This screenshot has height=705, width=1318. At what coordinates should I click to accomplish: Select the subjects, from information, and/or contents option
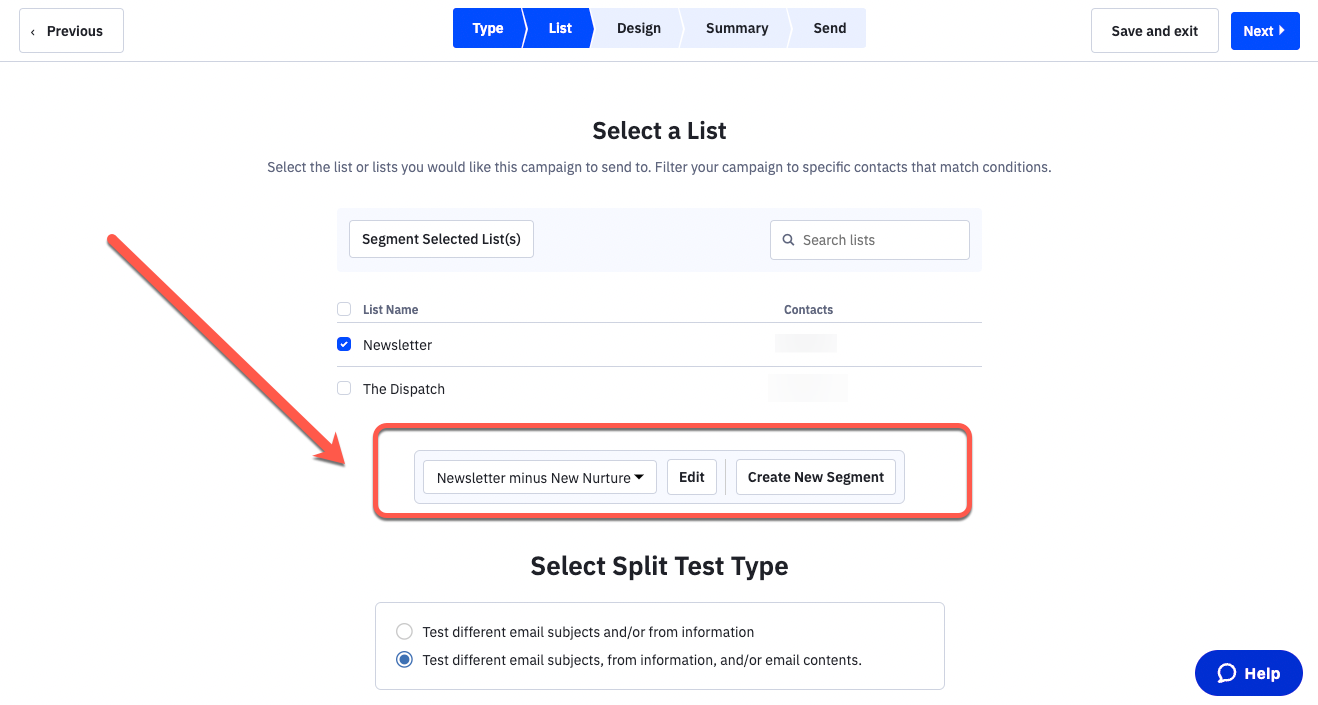click(x=404, y=660)
